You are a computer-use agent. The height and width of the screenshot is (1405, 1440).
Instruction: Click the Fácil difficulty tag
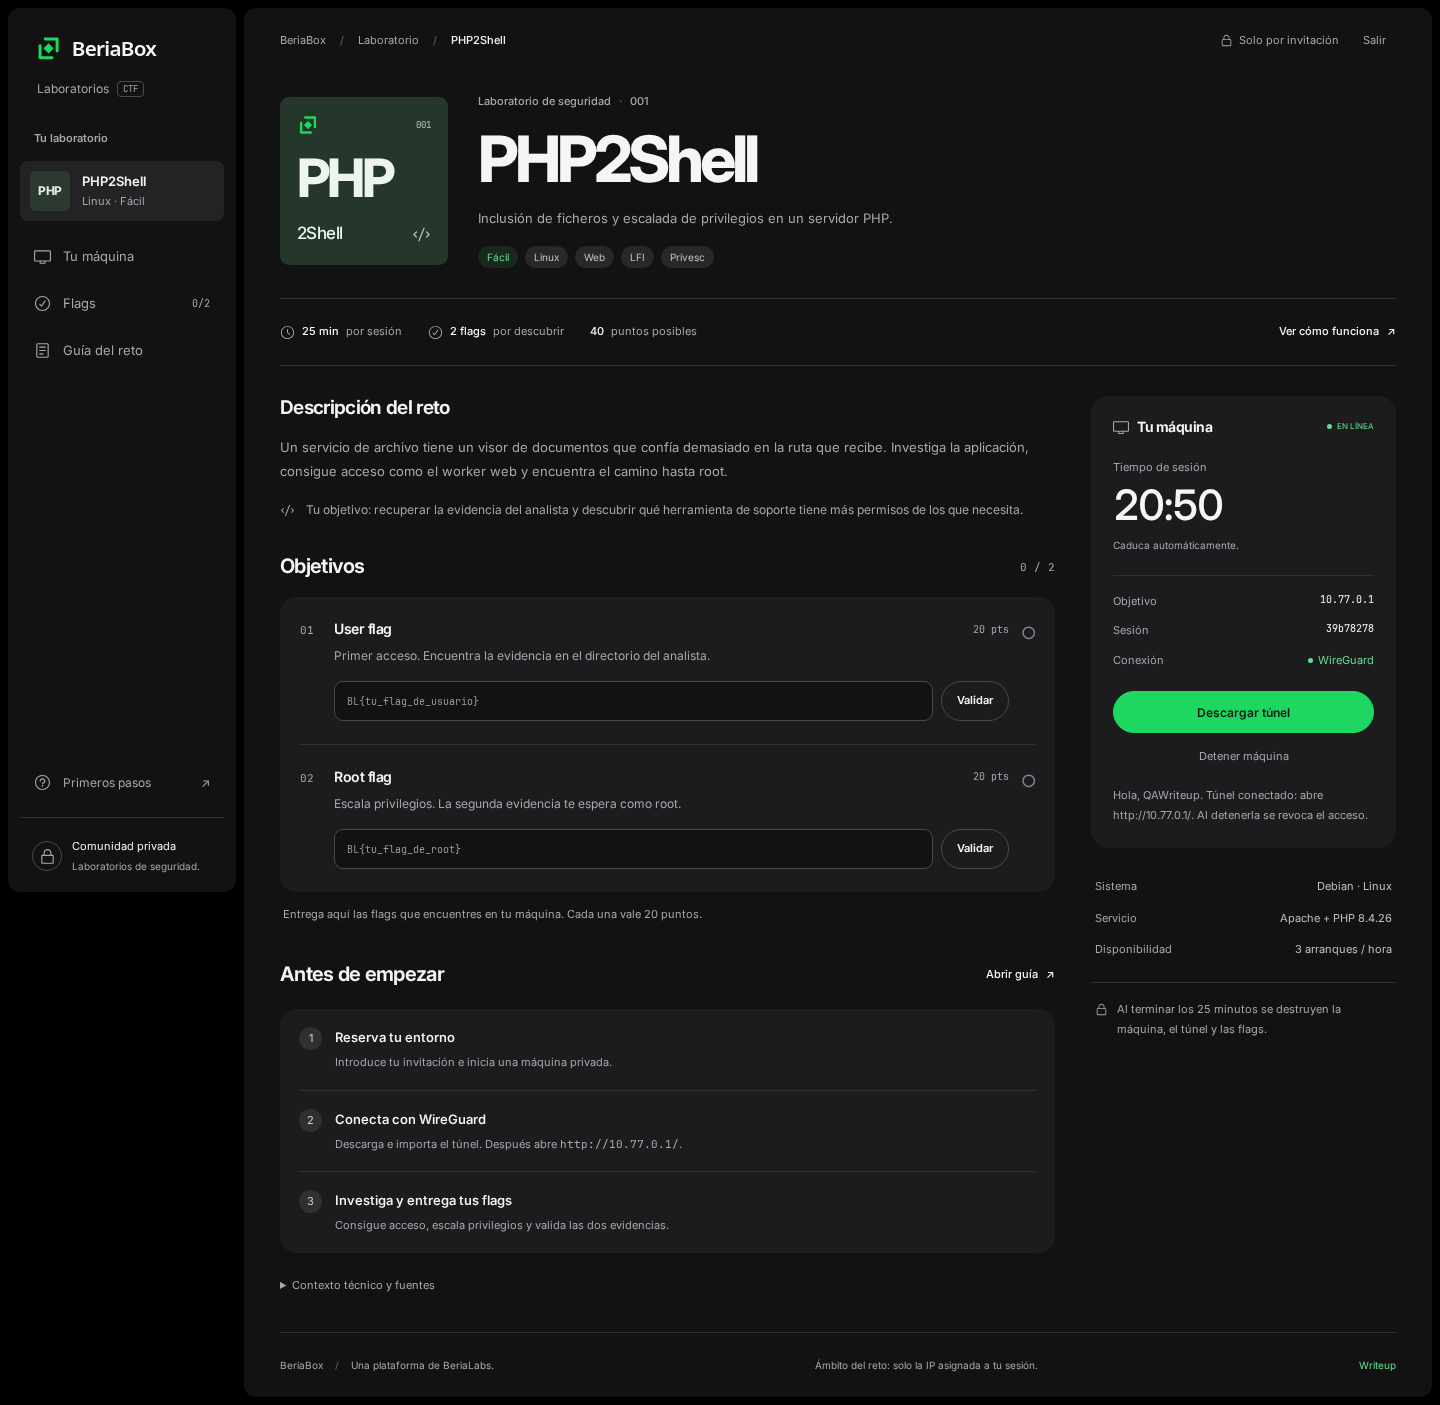pos(498,257)
